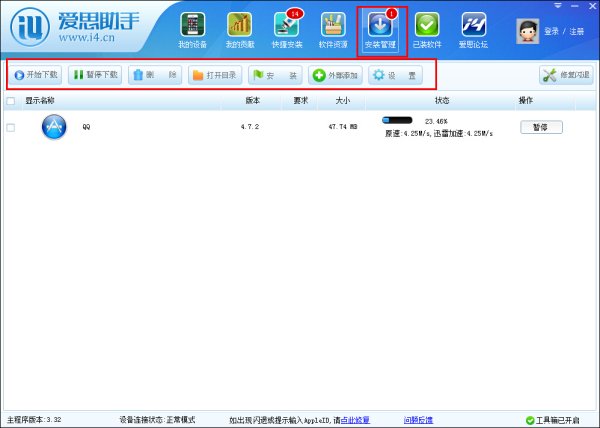Open 软件资源 software resources tab
600x428 pixels.
point(333,31)
